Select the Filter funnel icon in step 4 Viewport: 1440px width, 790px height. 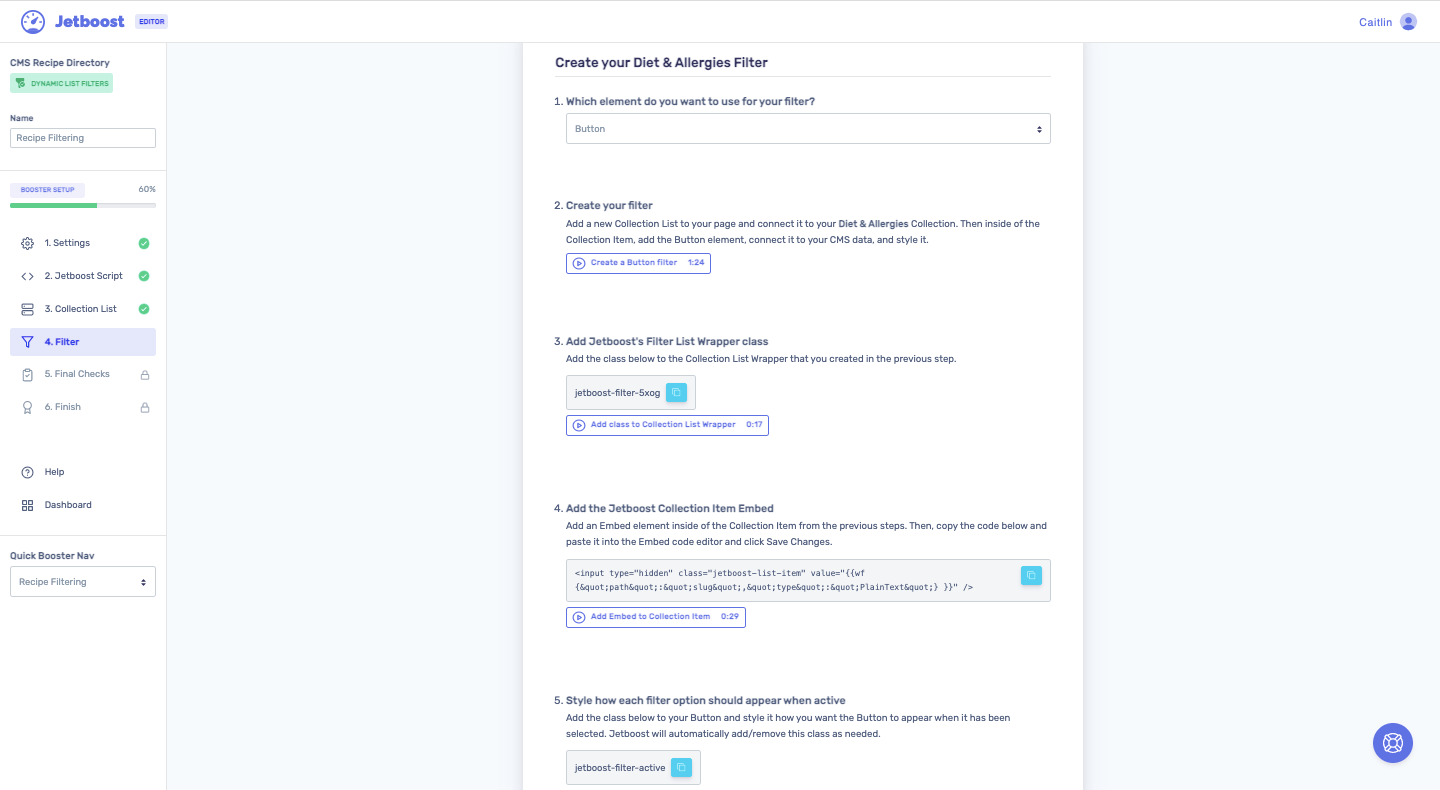(x=27, y=341)
